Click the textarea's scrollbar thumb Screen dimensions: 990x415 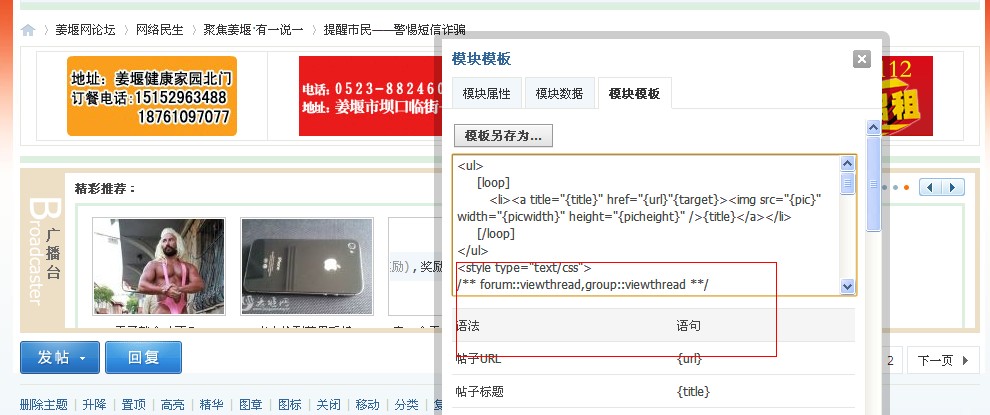[847, 183]
